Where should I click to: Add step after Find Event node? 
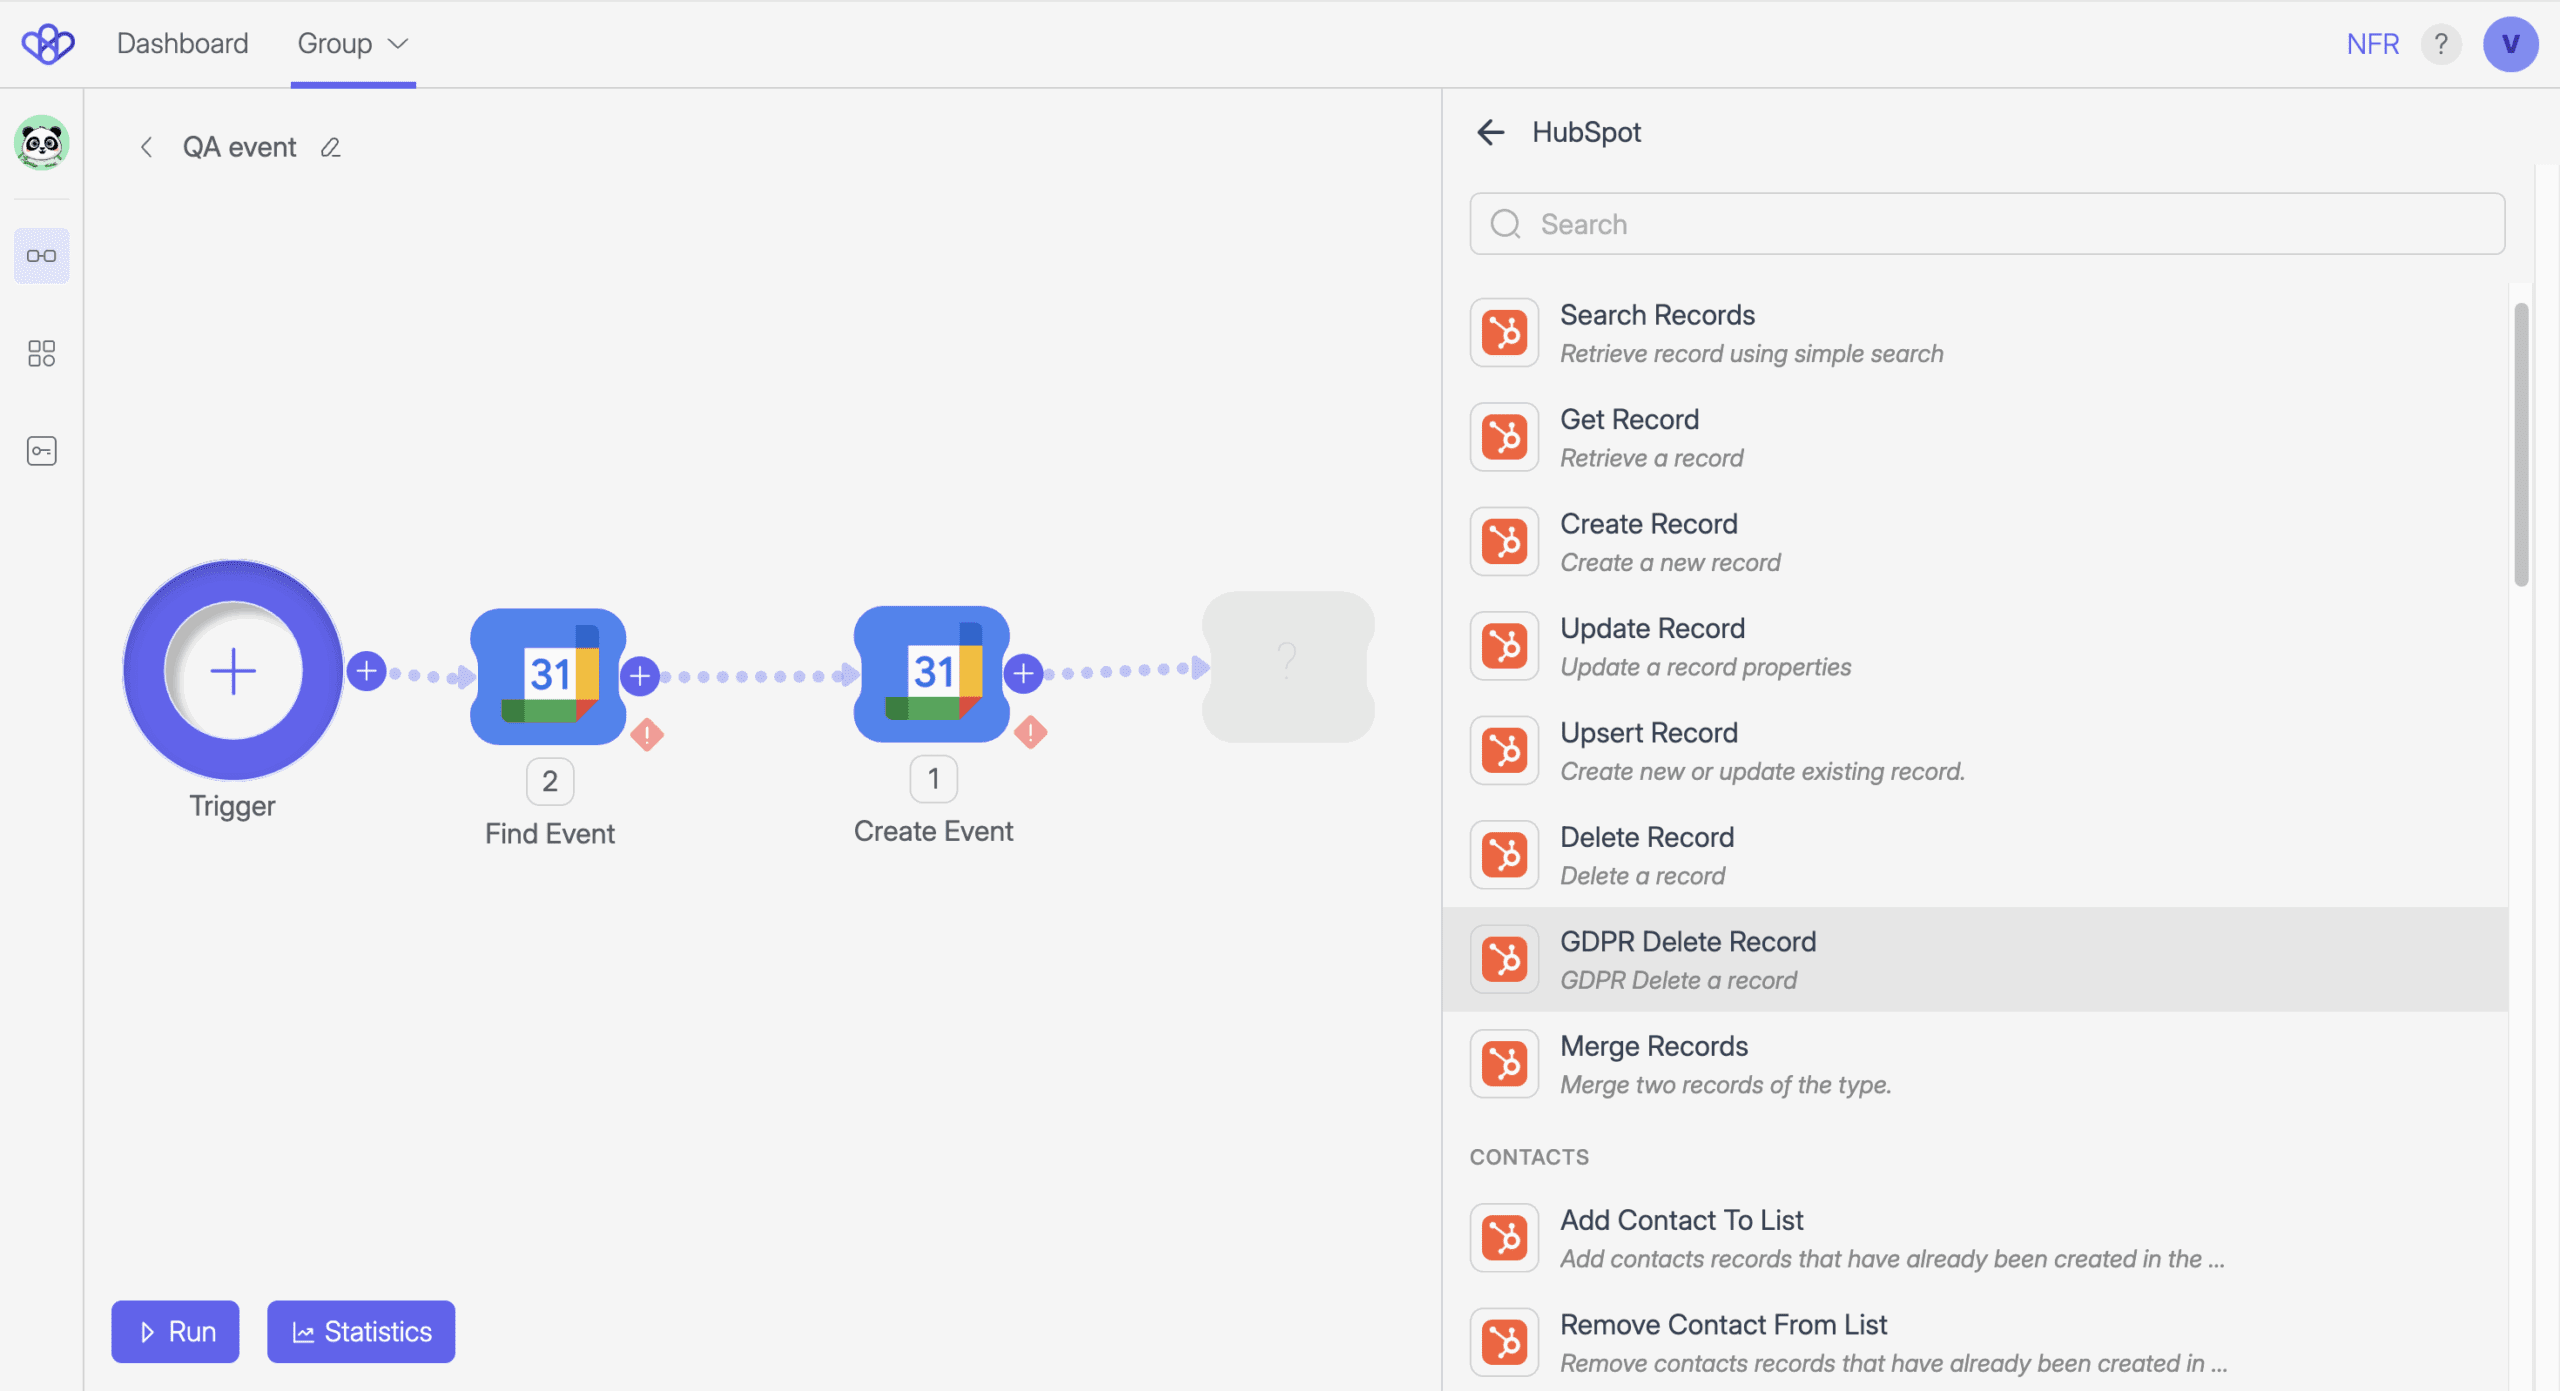pos(640,676)
